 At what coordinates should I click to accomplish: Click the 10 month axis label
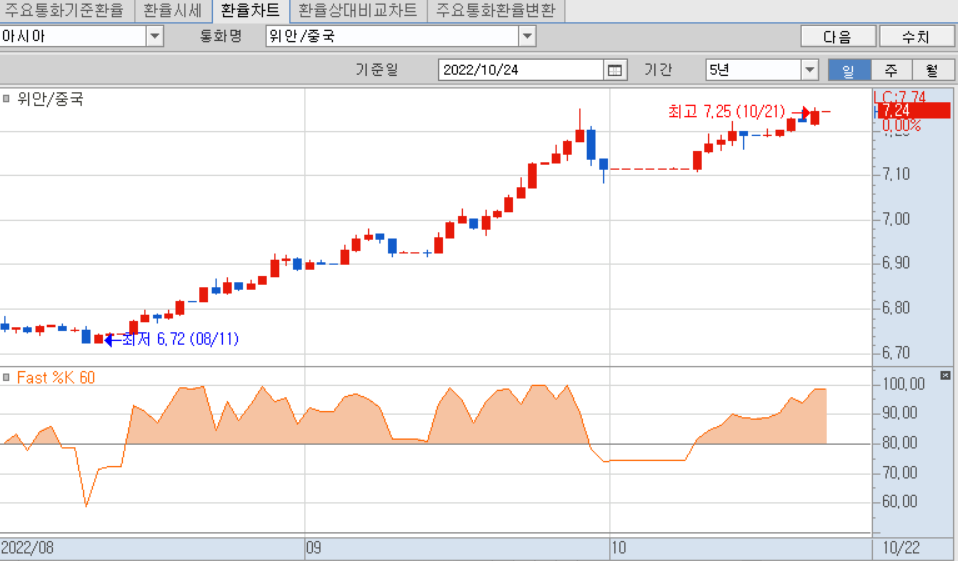(x=618, y=548)
